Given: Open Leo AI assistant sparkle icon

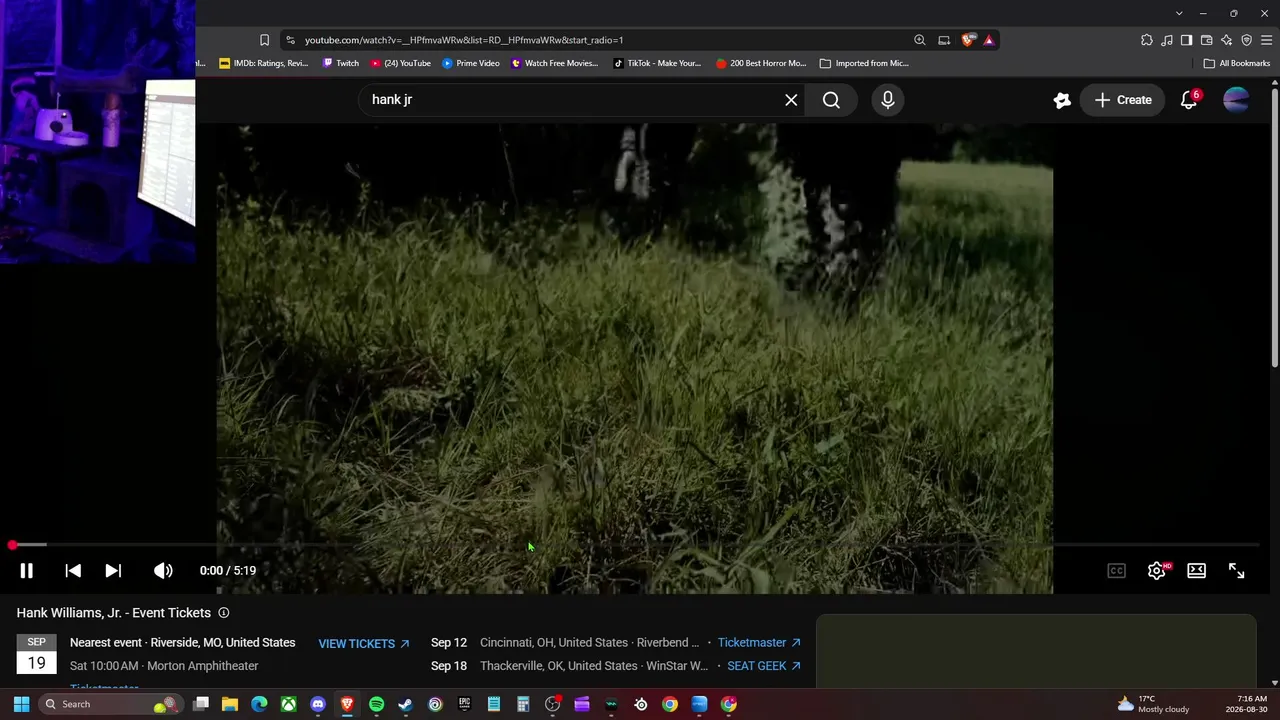Looking at the screenshot, I should click(x=1226, y=40).
